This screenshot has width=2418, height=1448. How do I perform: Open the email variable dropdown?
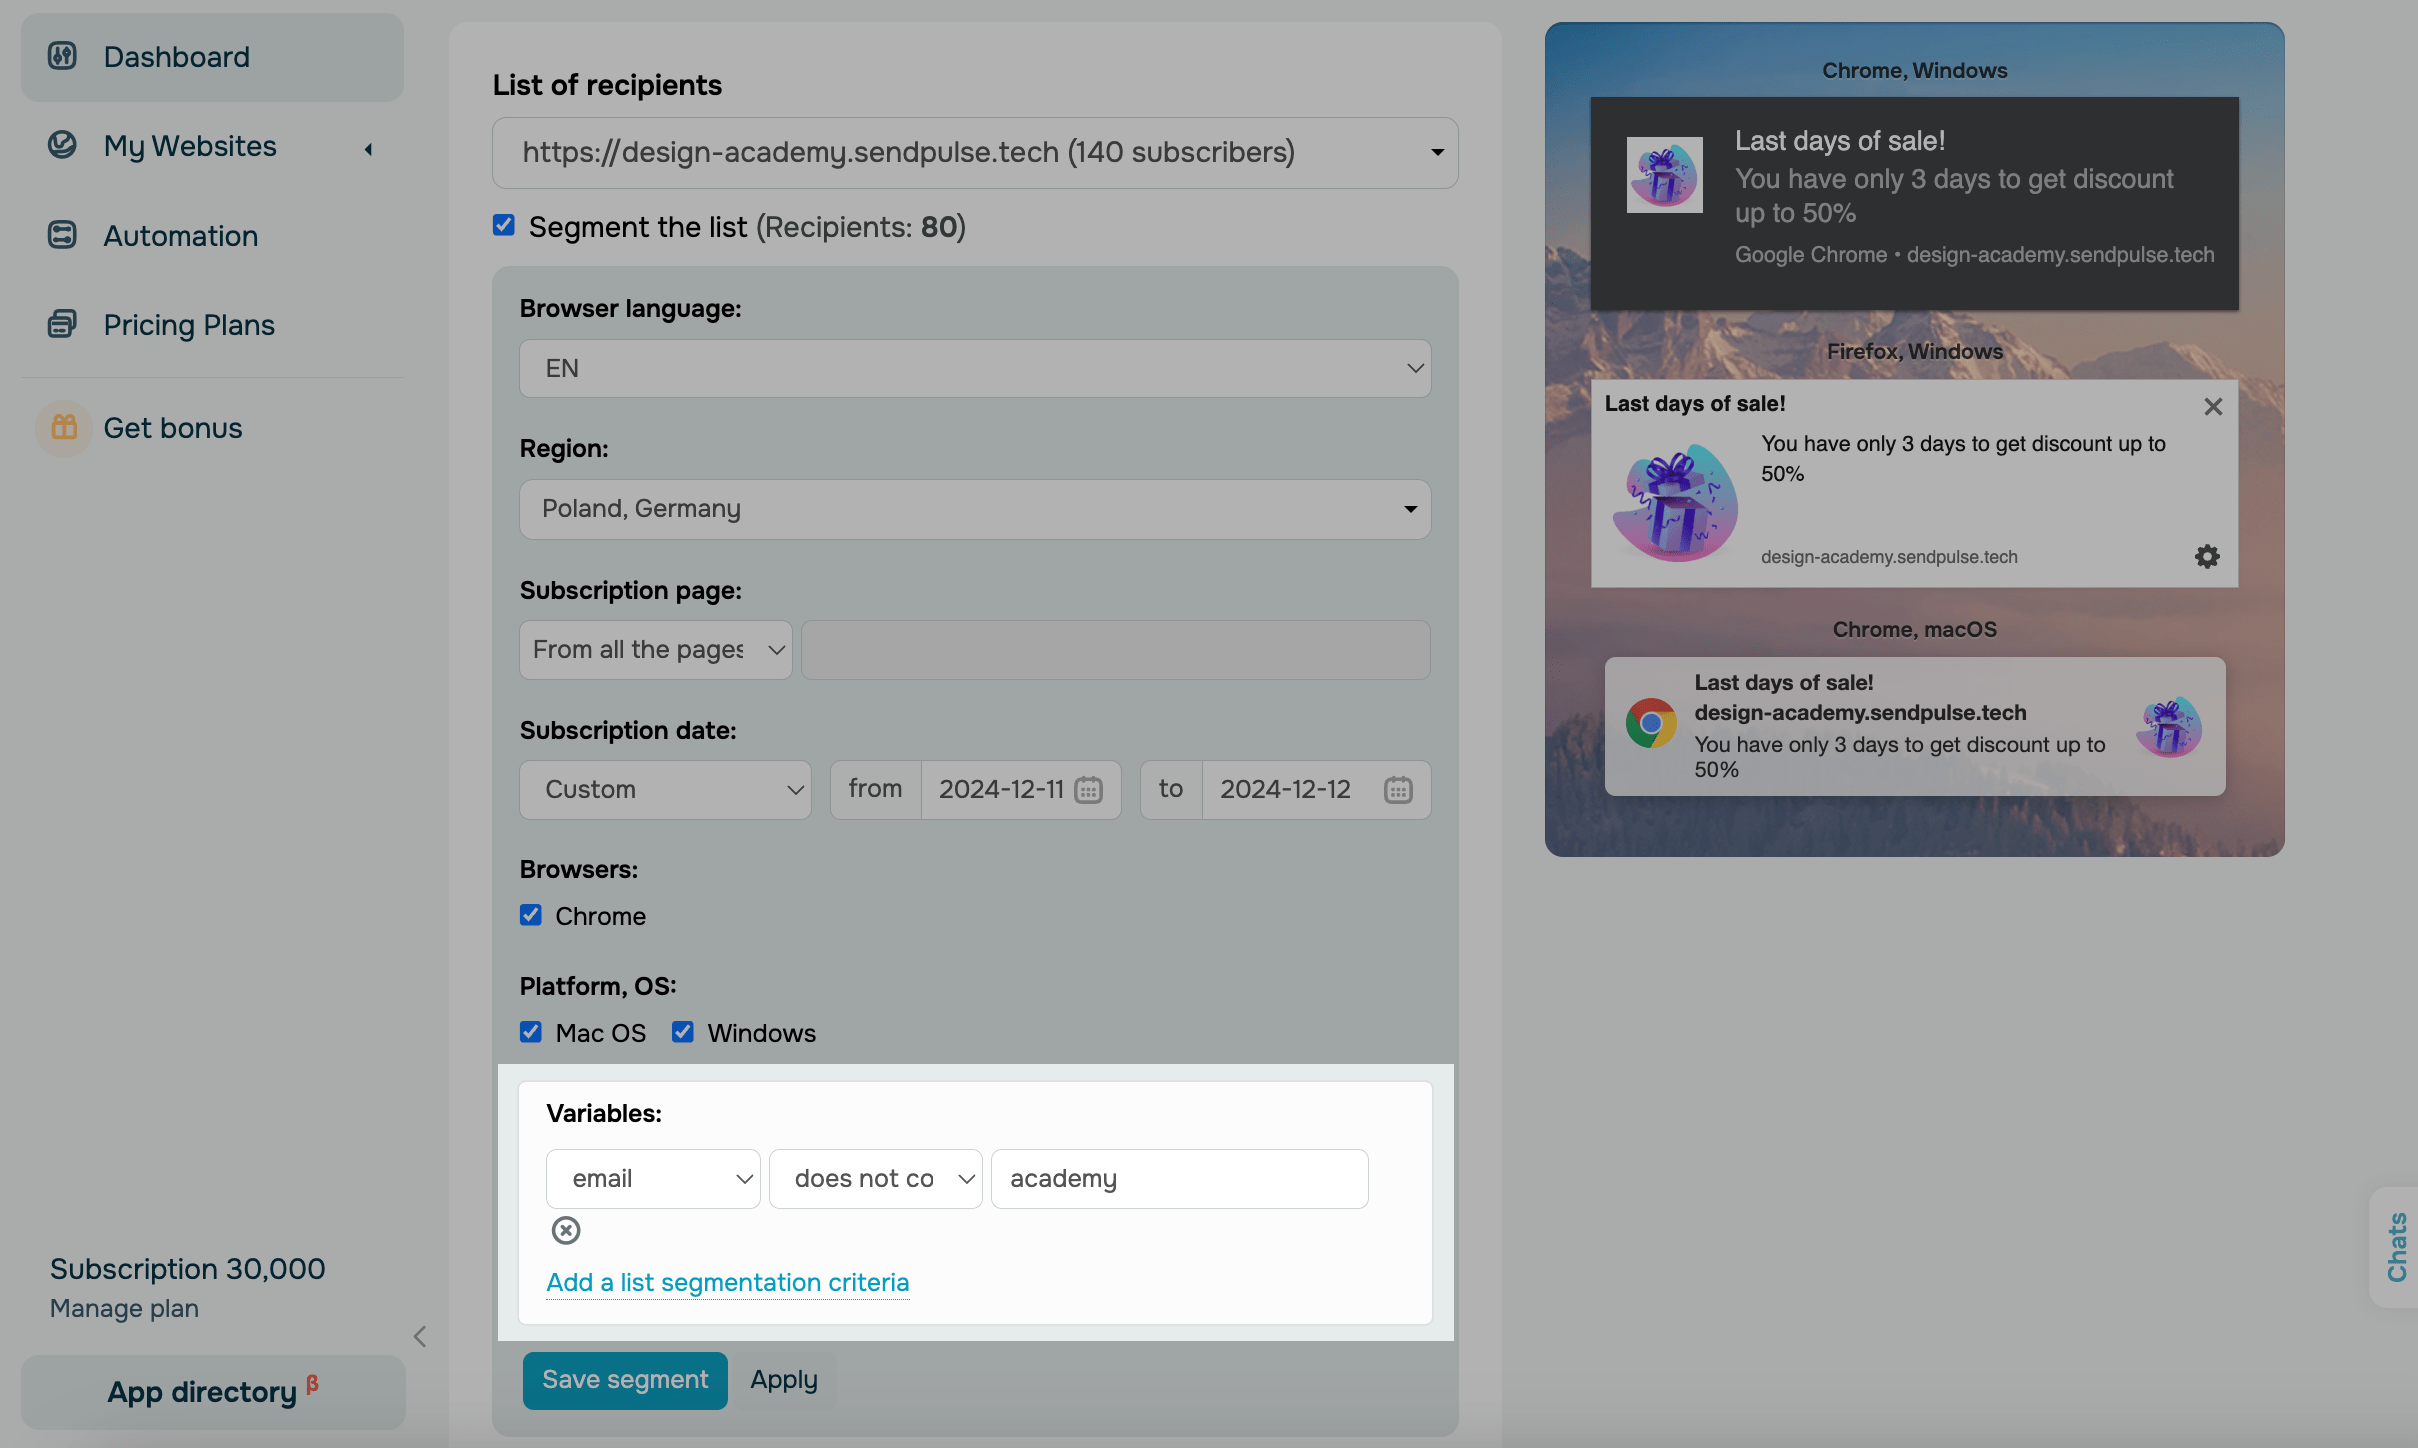point(653,1179)
